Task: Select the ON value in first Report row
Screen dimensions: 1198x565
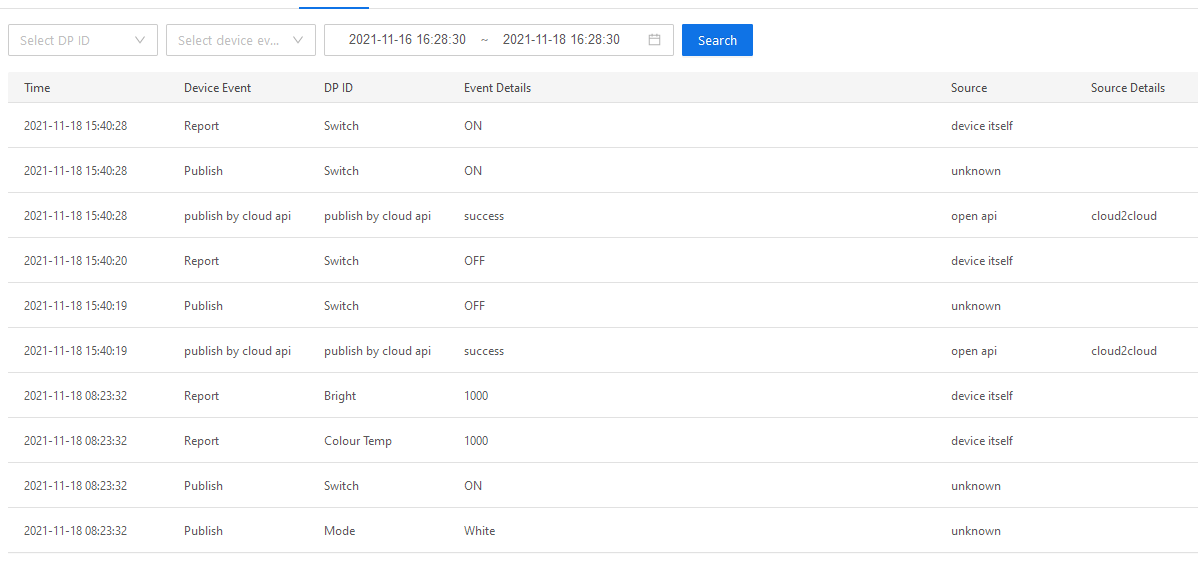Action: 473,125
